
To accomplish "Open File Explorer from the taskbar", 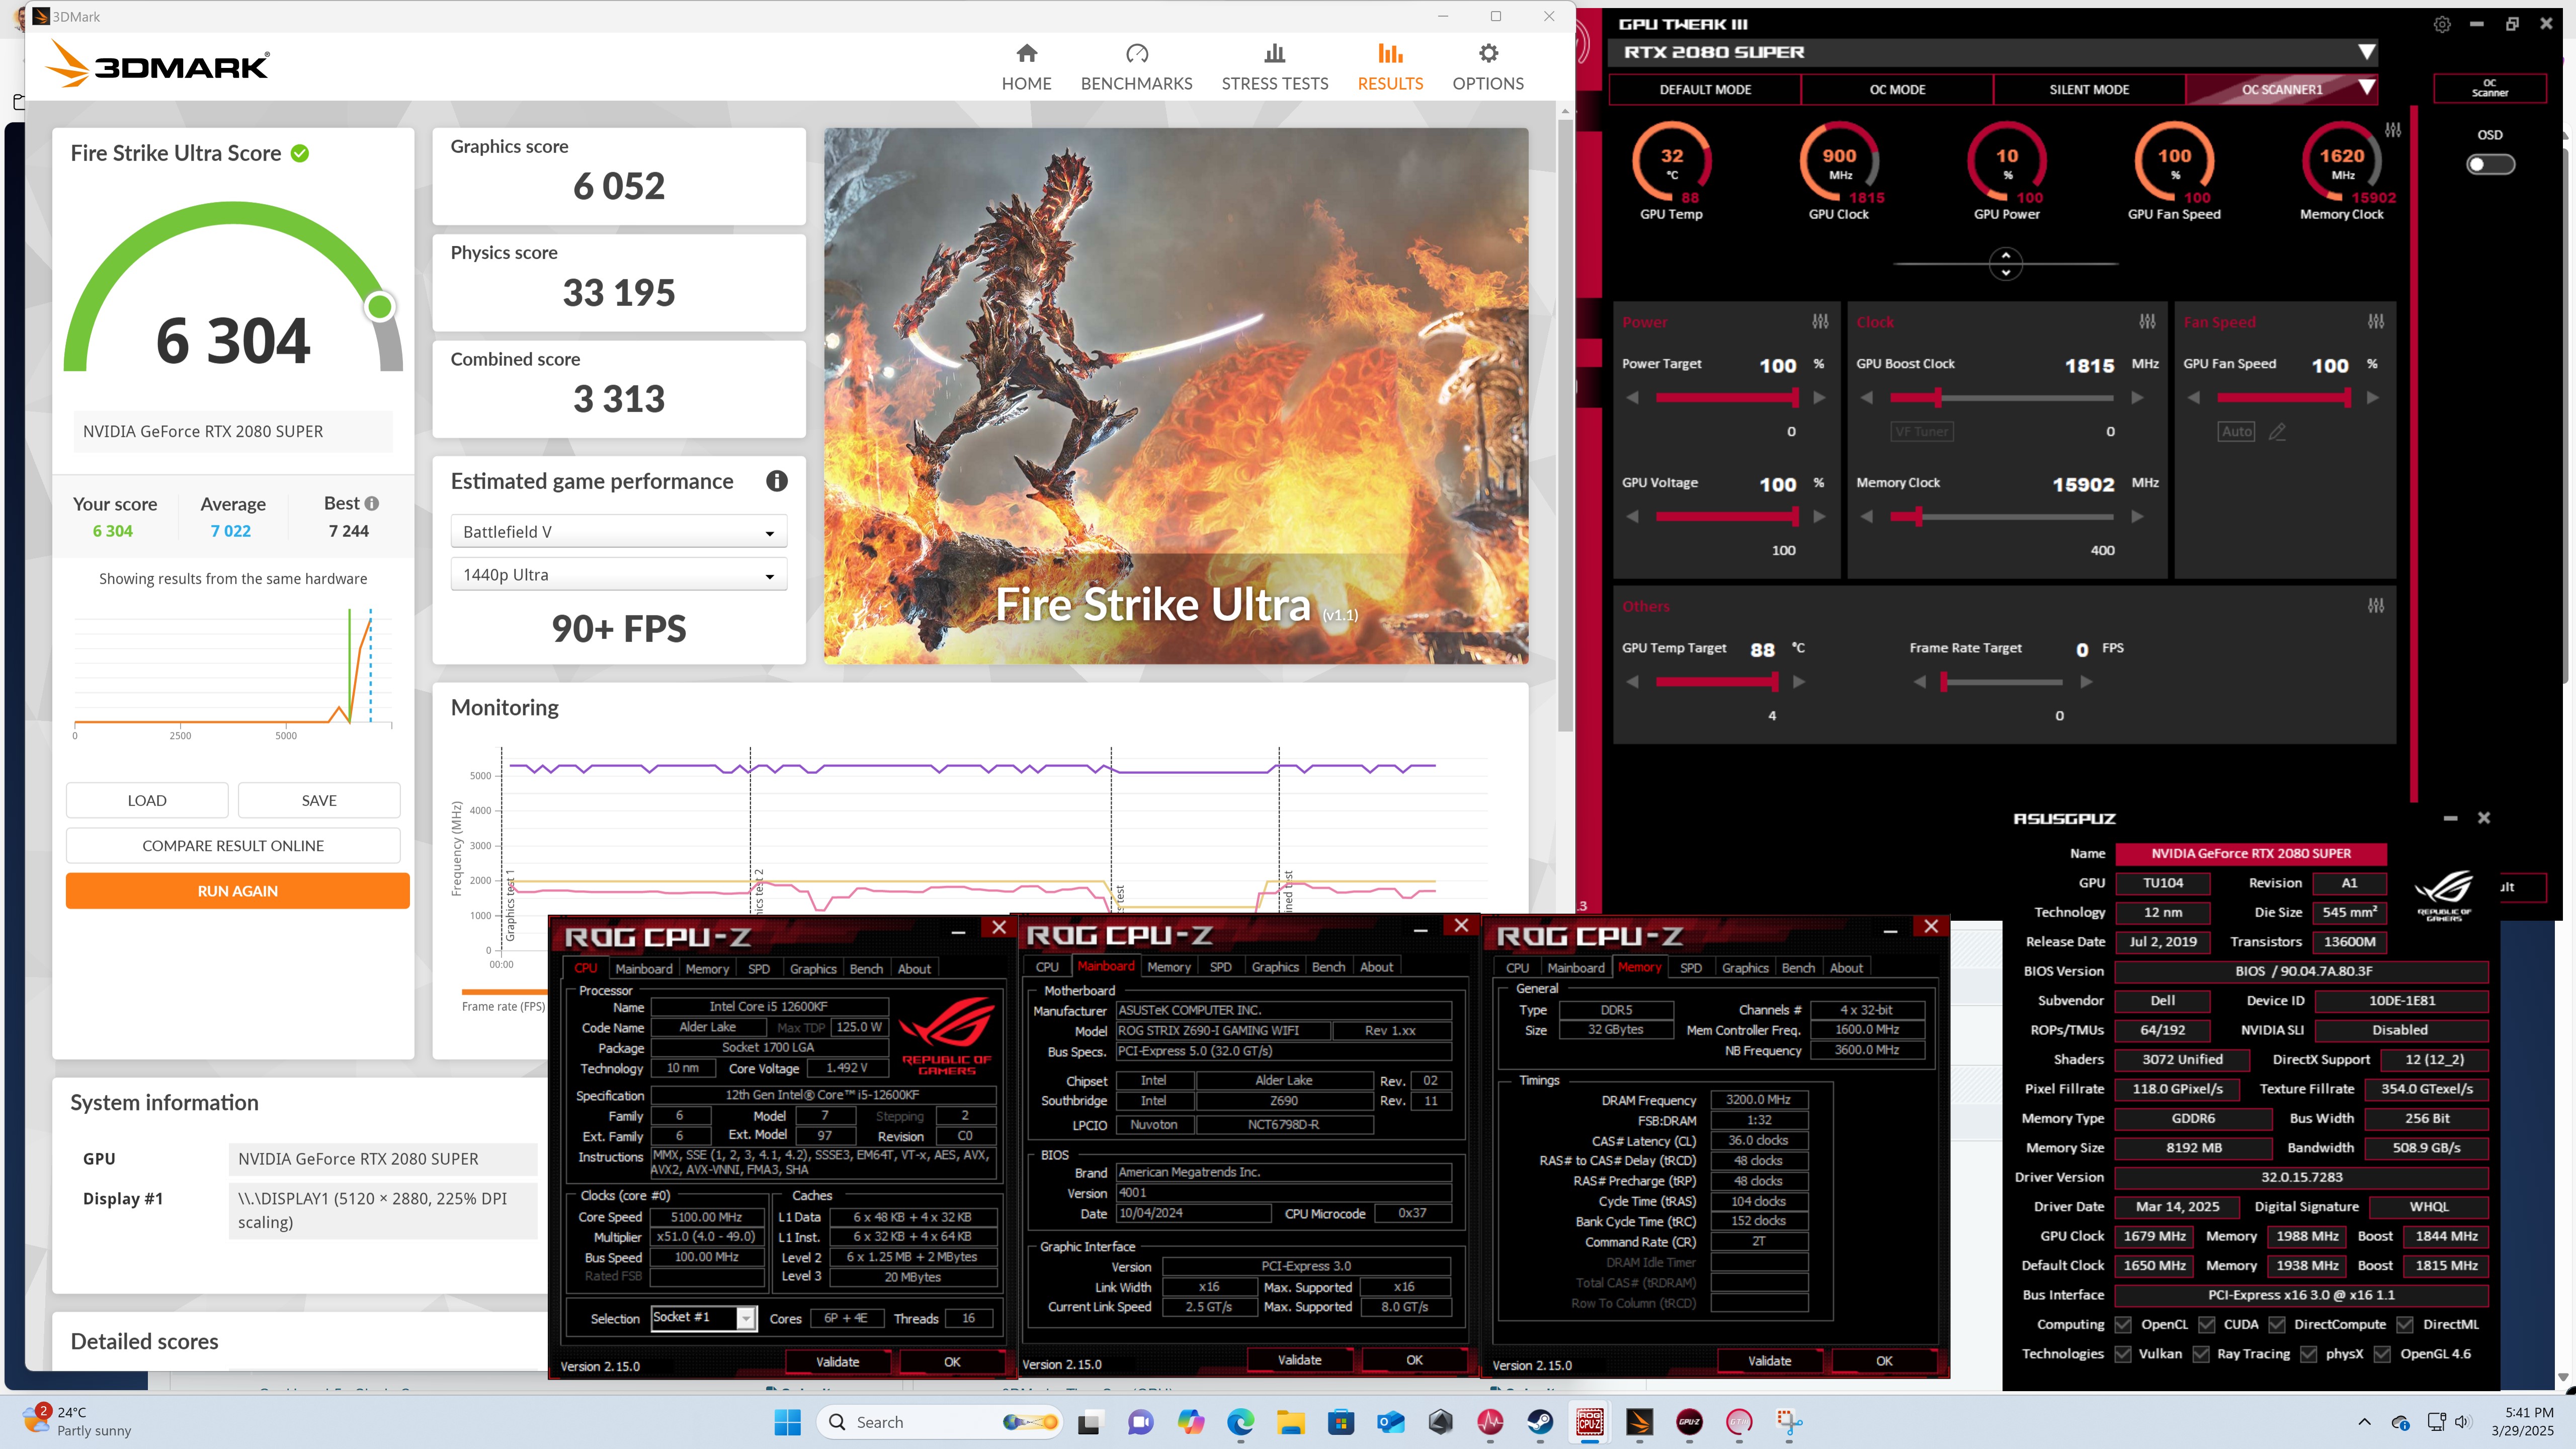I will (1290, 1422).
